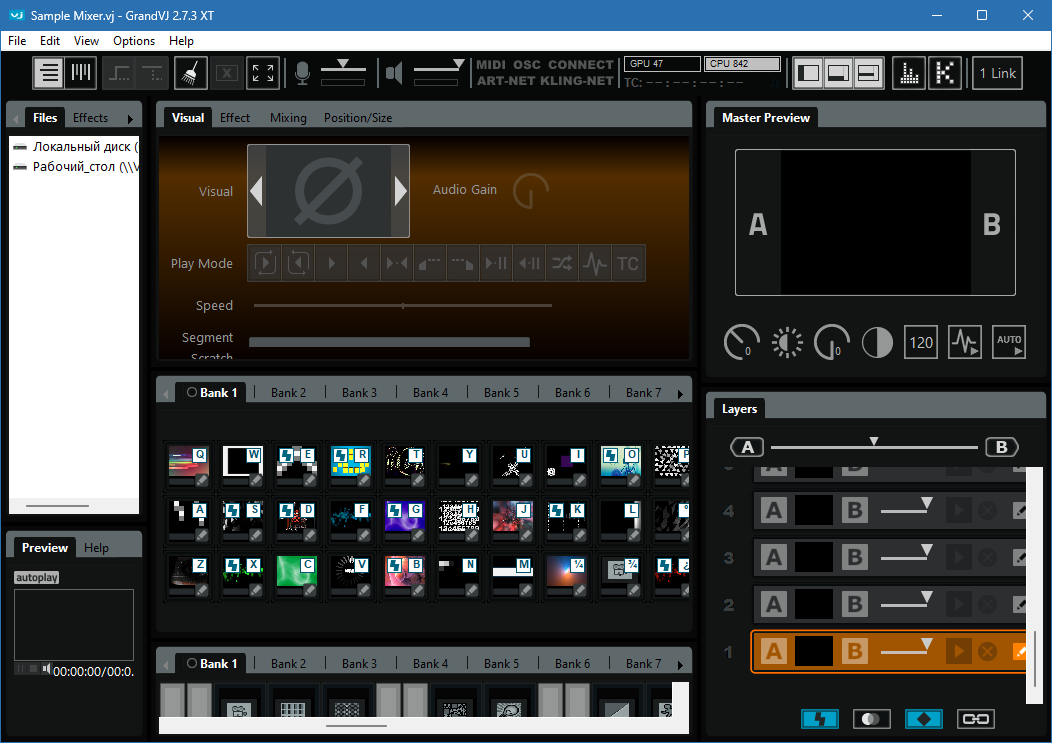Open the Position/Size tab
The height and width of the screenshot is (743, 1052).
(x=358, y=117)
